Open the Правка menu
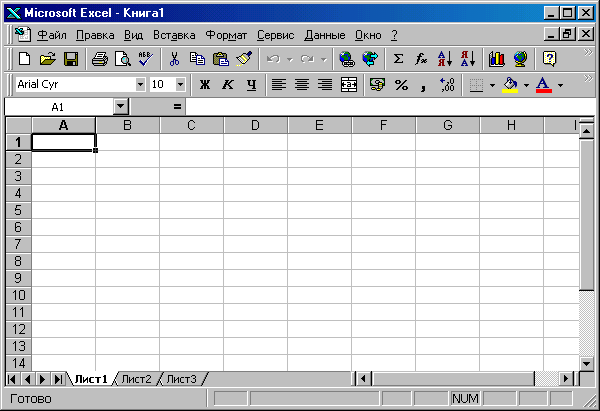 tap(95, 35)
